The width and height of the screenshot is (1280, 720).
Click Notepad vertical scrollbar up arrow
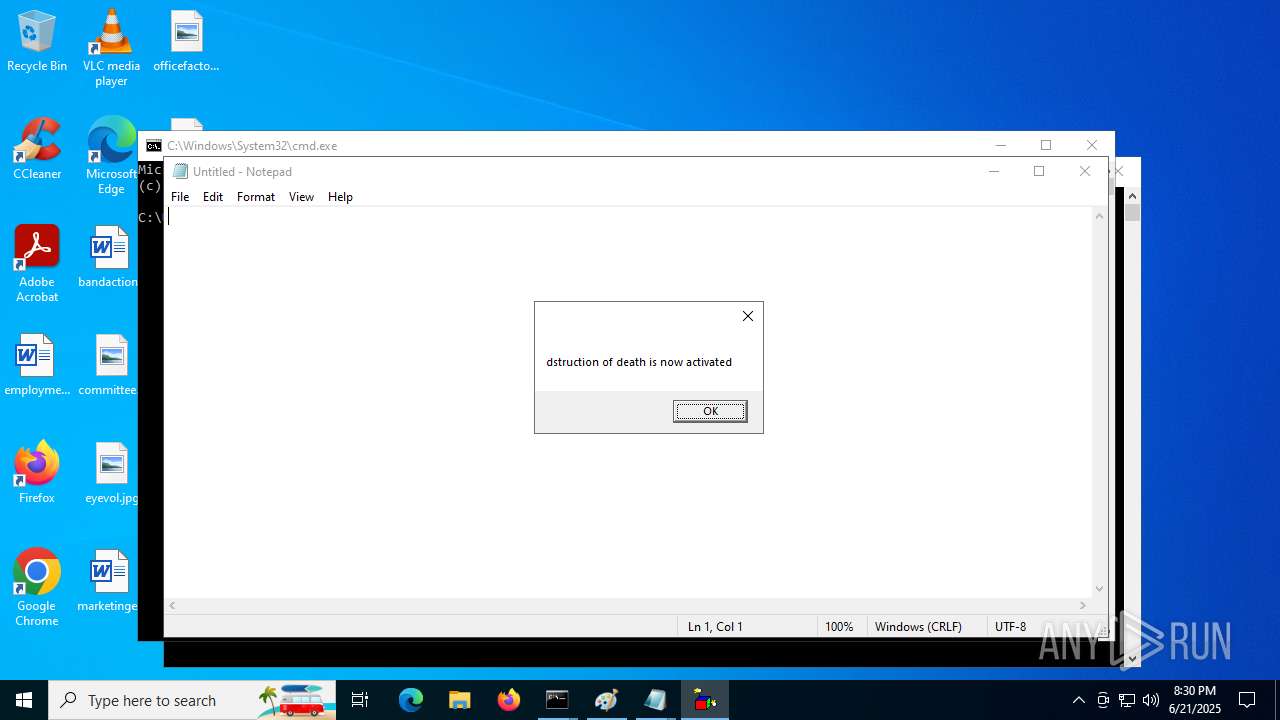pos(1100,216)
